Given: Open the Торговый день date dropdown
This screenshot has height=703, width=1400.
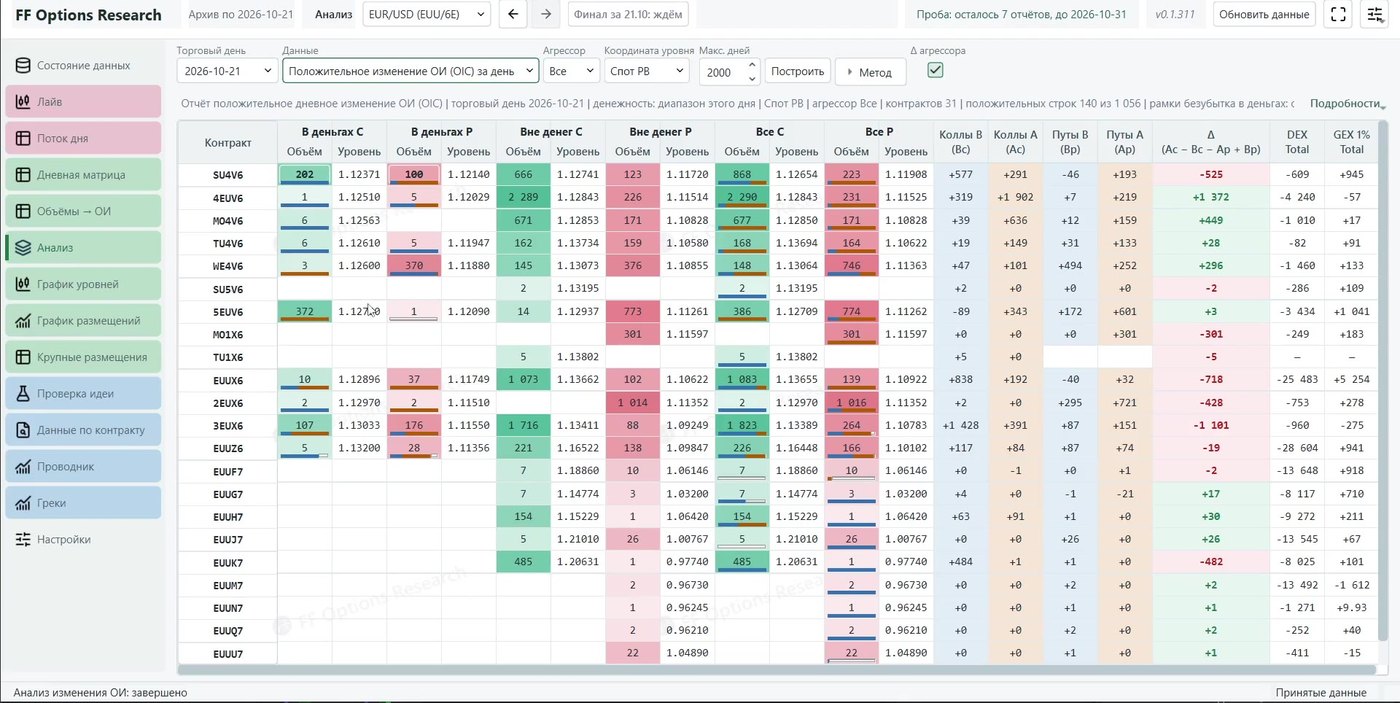Looking at the screenshot, I should pyautogui.click(x=227, y=71).
